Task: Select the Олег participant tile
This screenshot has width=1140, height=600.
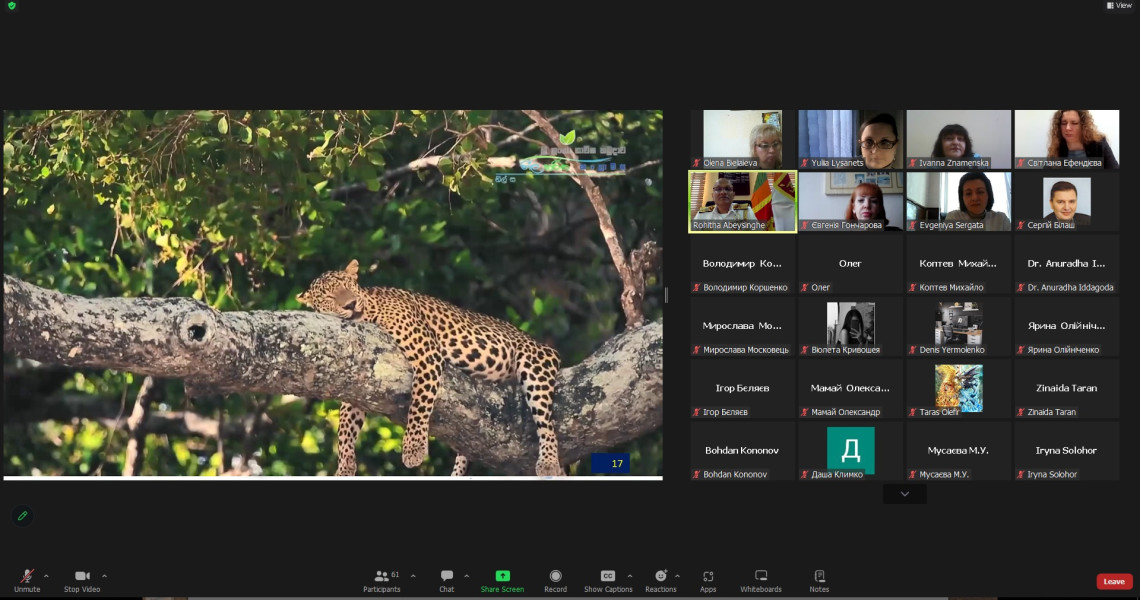Action: coord(851,264)
